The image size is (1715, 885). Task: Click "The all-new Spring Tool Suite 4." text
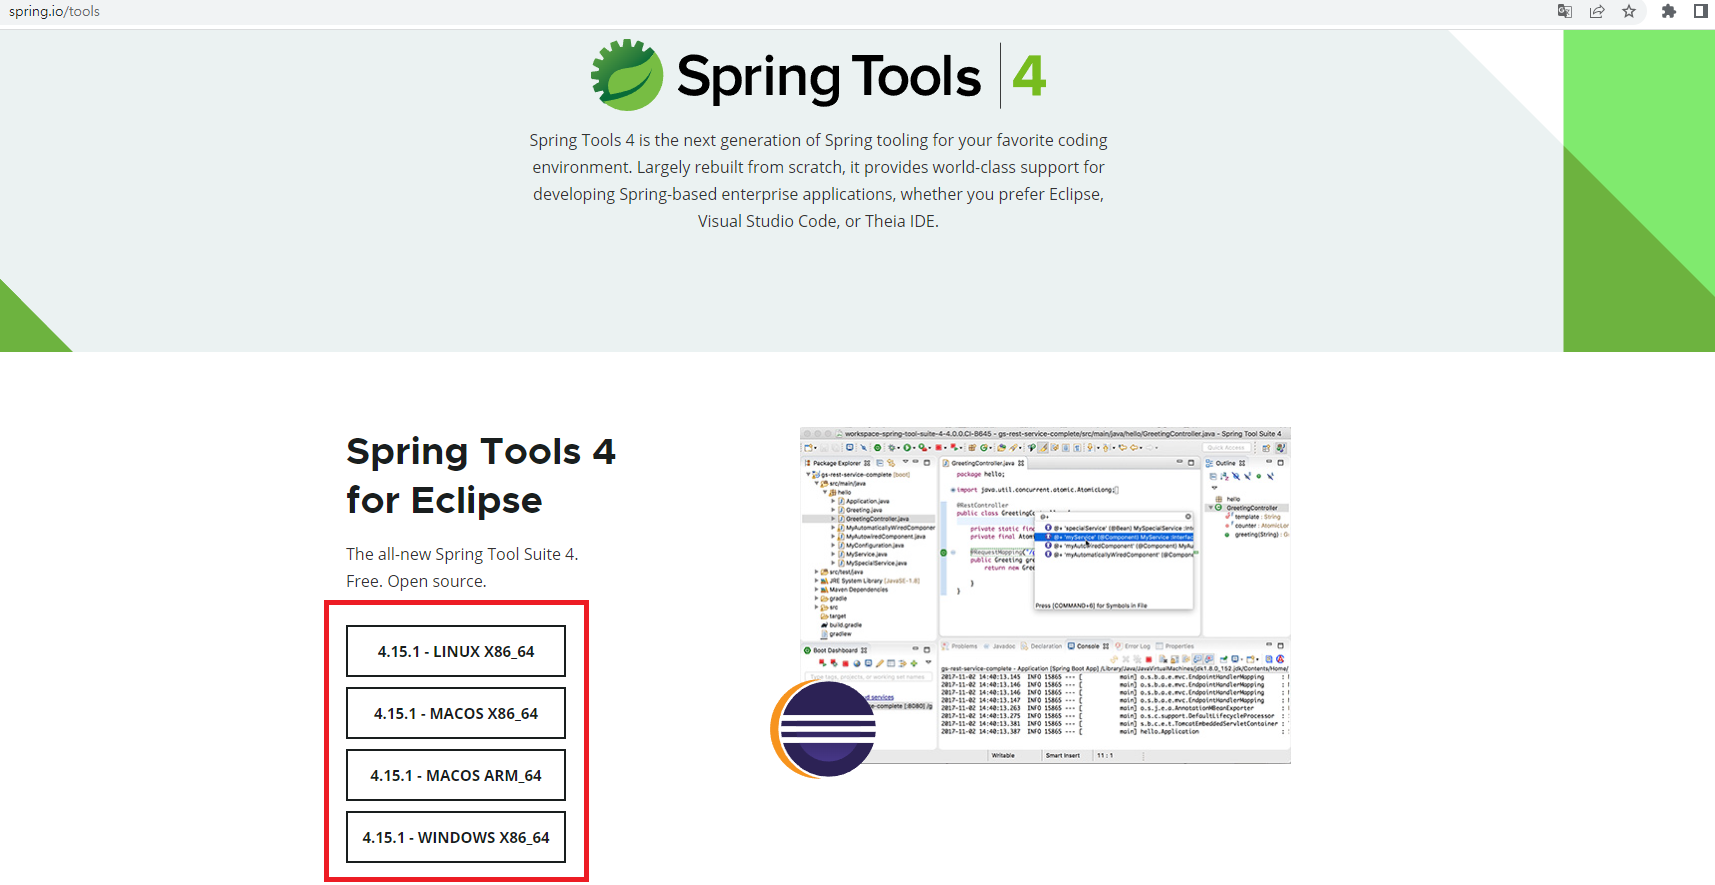click(x=462, y=554)
